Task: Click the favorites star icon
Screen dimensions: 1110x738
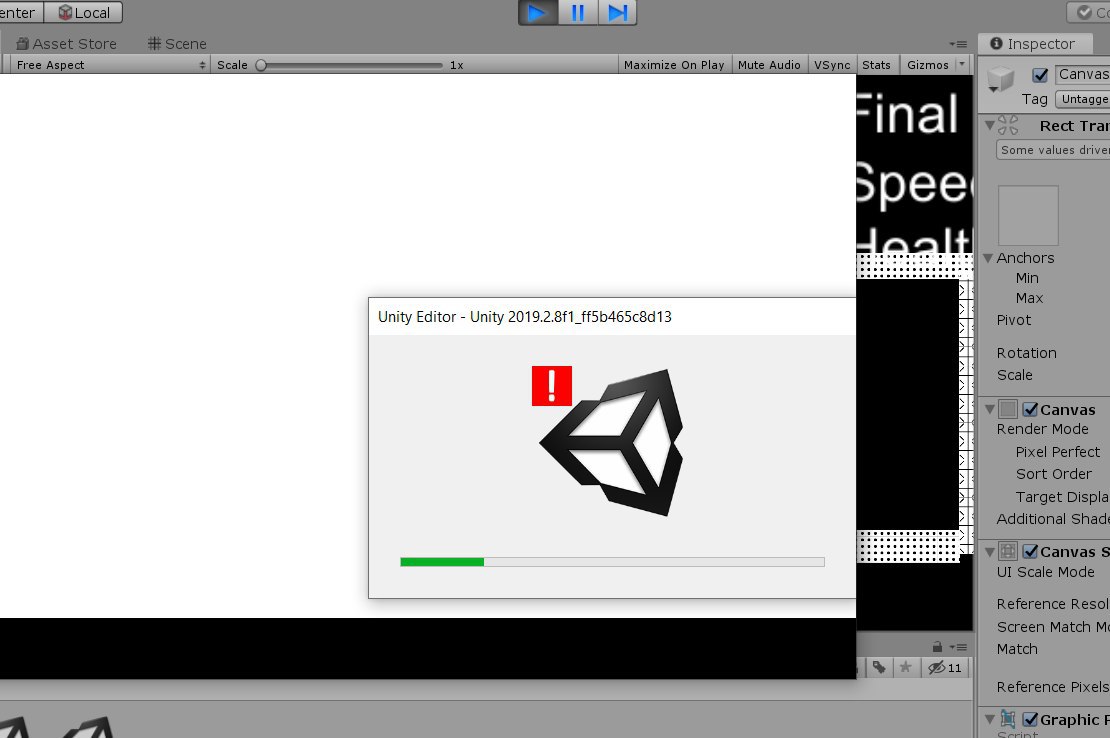Action: (x=905, y=667)
